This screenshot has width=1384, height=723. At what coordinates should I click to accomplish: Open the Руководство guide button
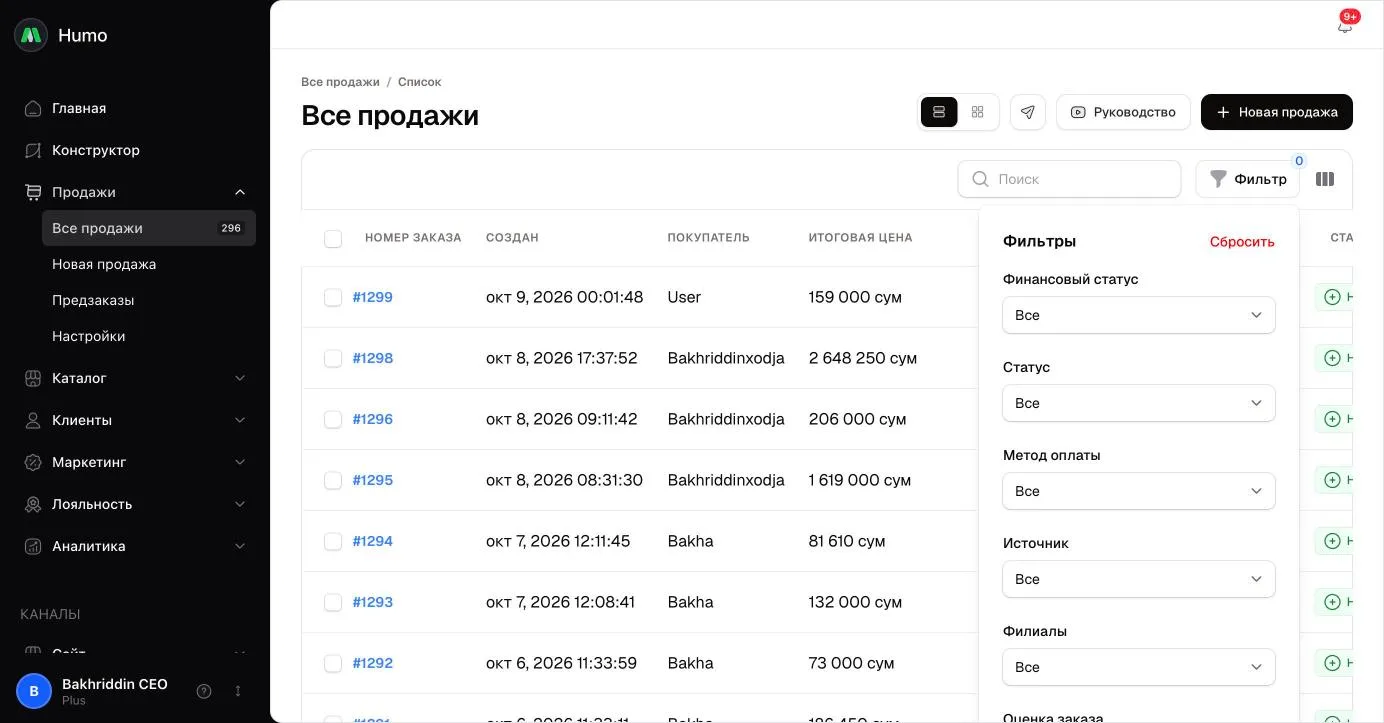[1123, 112]
